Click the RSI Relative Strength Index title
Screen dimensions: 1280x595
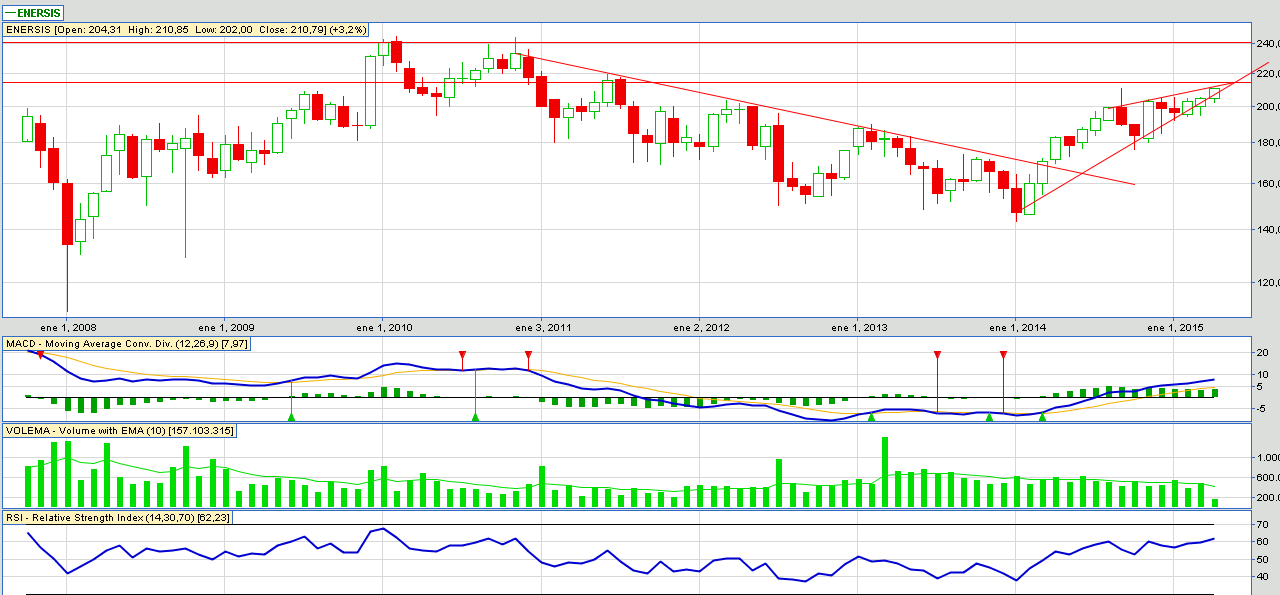click(117, 517)
